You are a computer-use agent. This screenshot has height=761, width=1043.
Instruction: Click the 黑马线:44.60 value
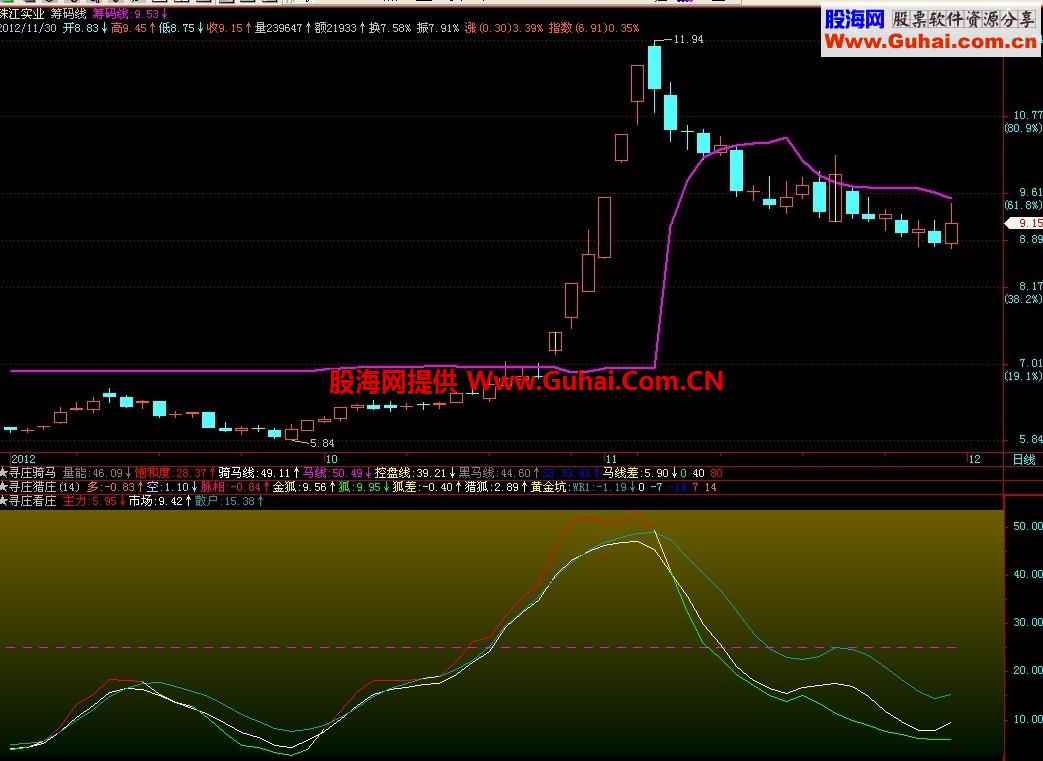click(x=499, y=473)
